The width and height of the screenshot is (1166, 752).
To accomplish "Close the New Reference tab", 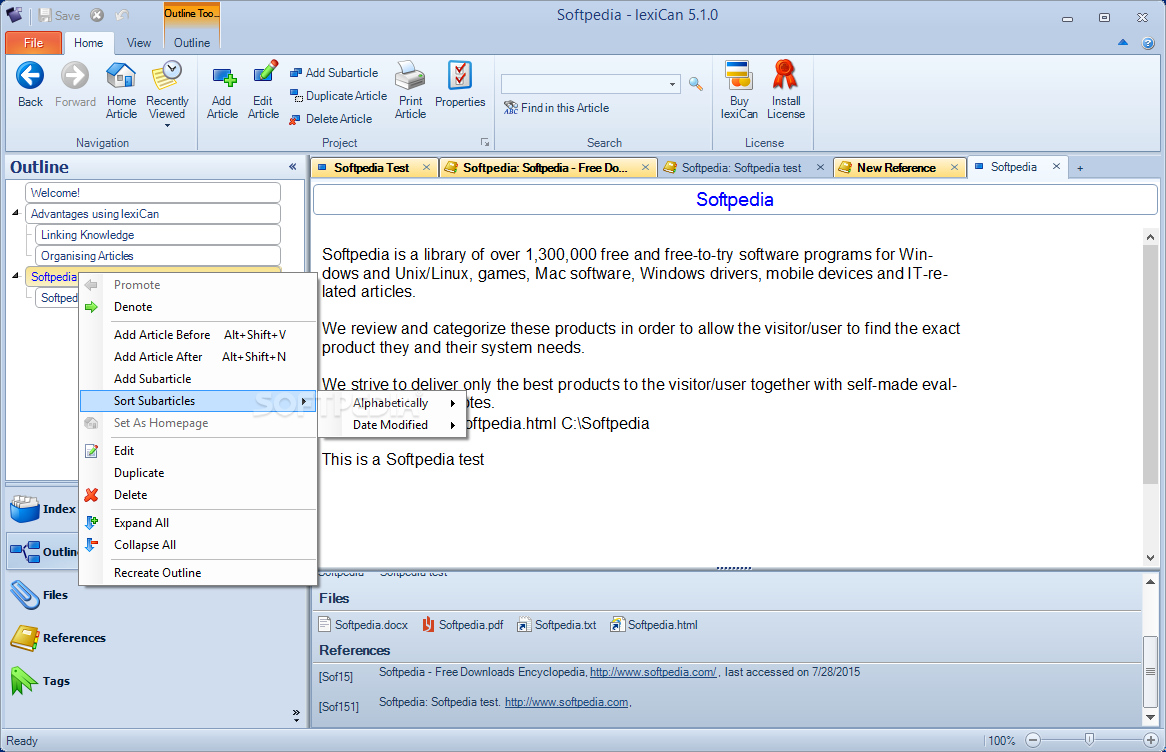I will pos(954,167).
